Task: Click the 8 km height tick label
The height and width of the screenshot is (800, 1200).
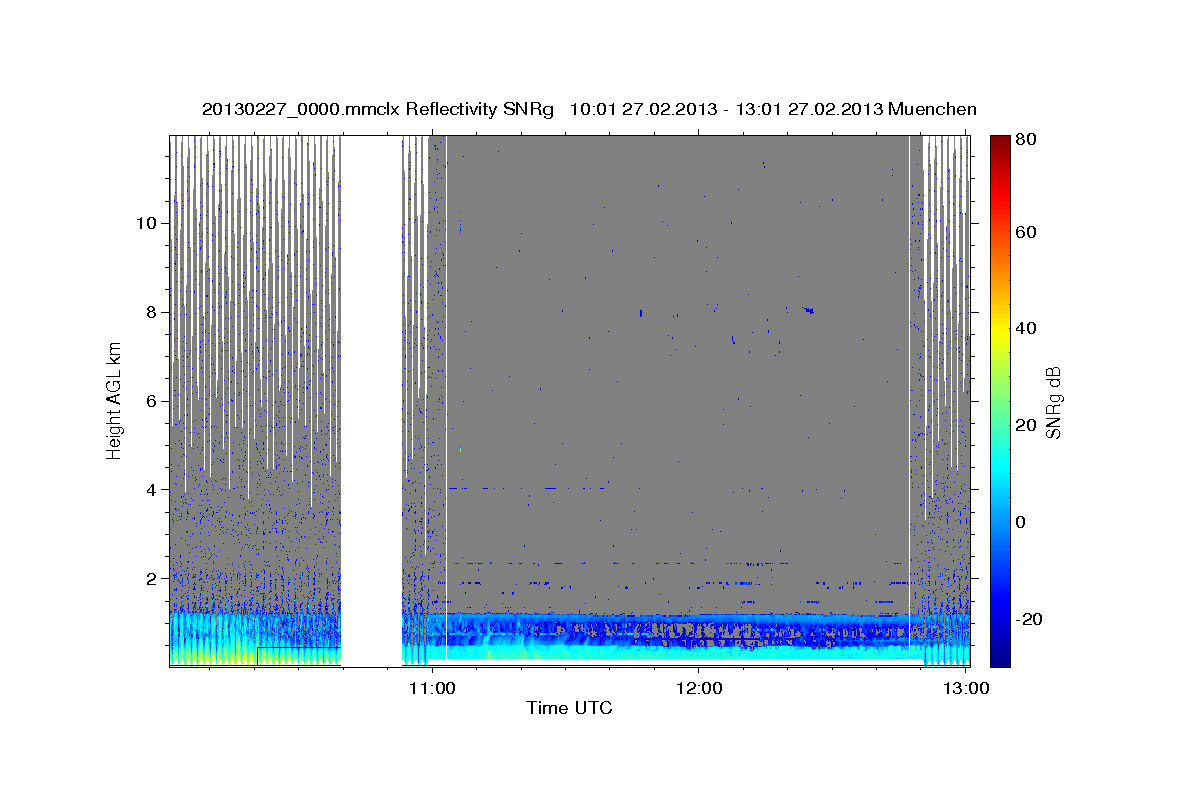Action: coord(151,312)
